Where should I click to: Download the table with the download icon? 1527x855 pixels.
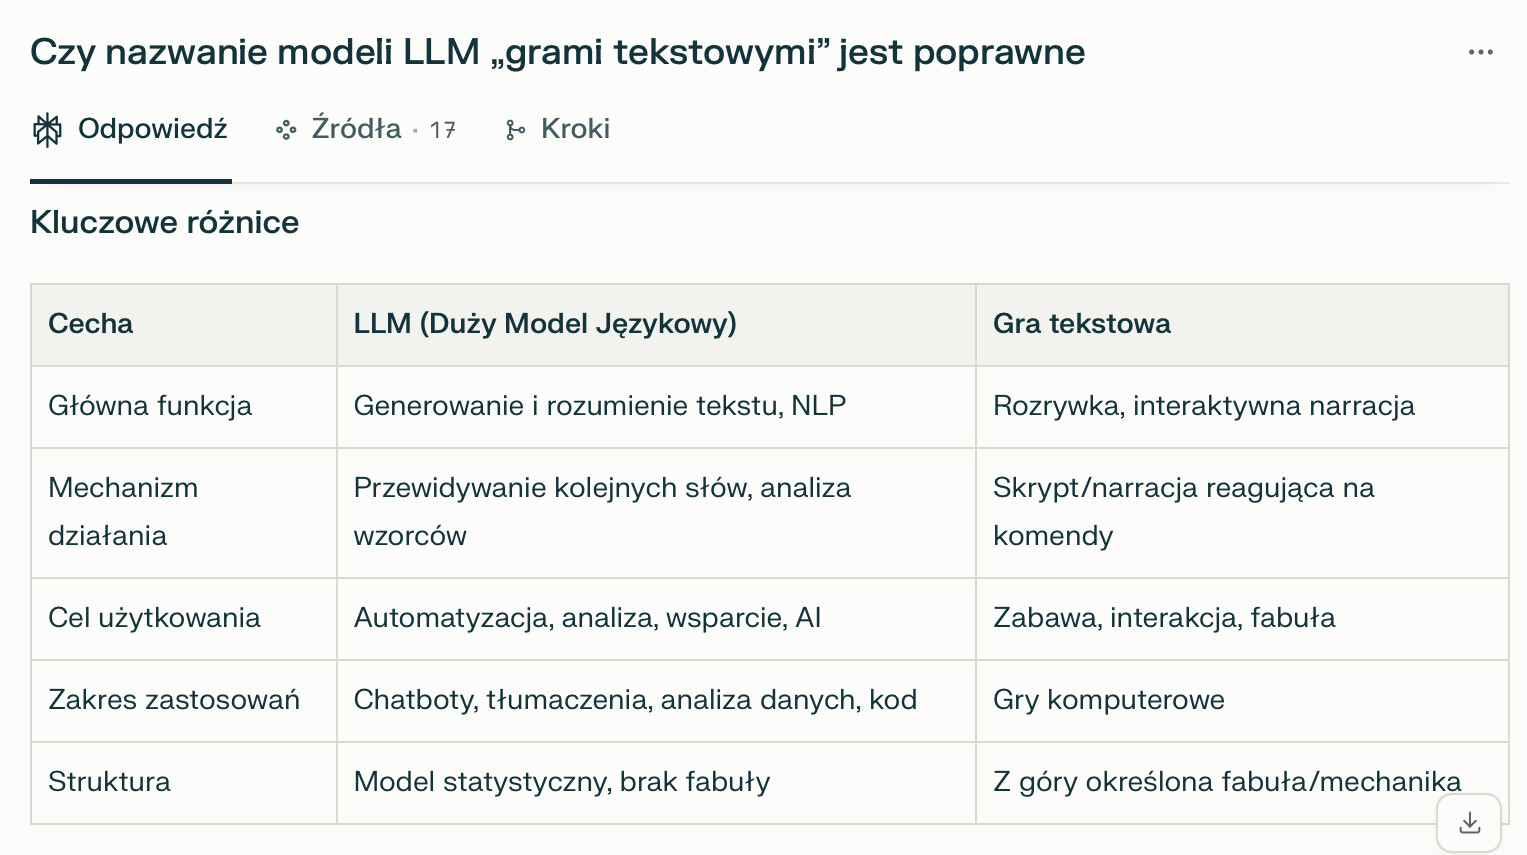click(1469, 823)
